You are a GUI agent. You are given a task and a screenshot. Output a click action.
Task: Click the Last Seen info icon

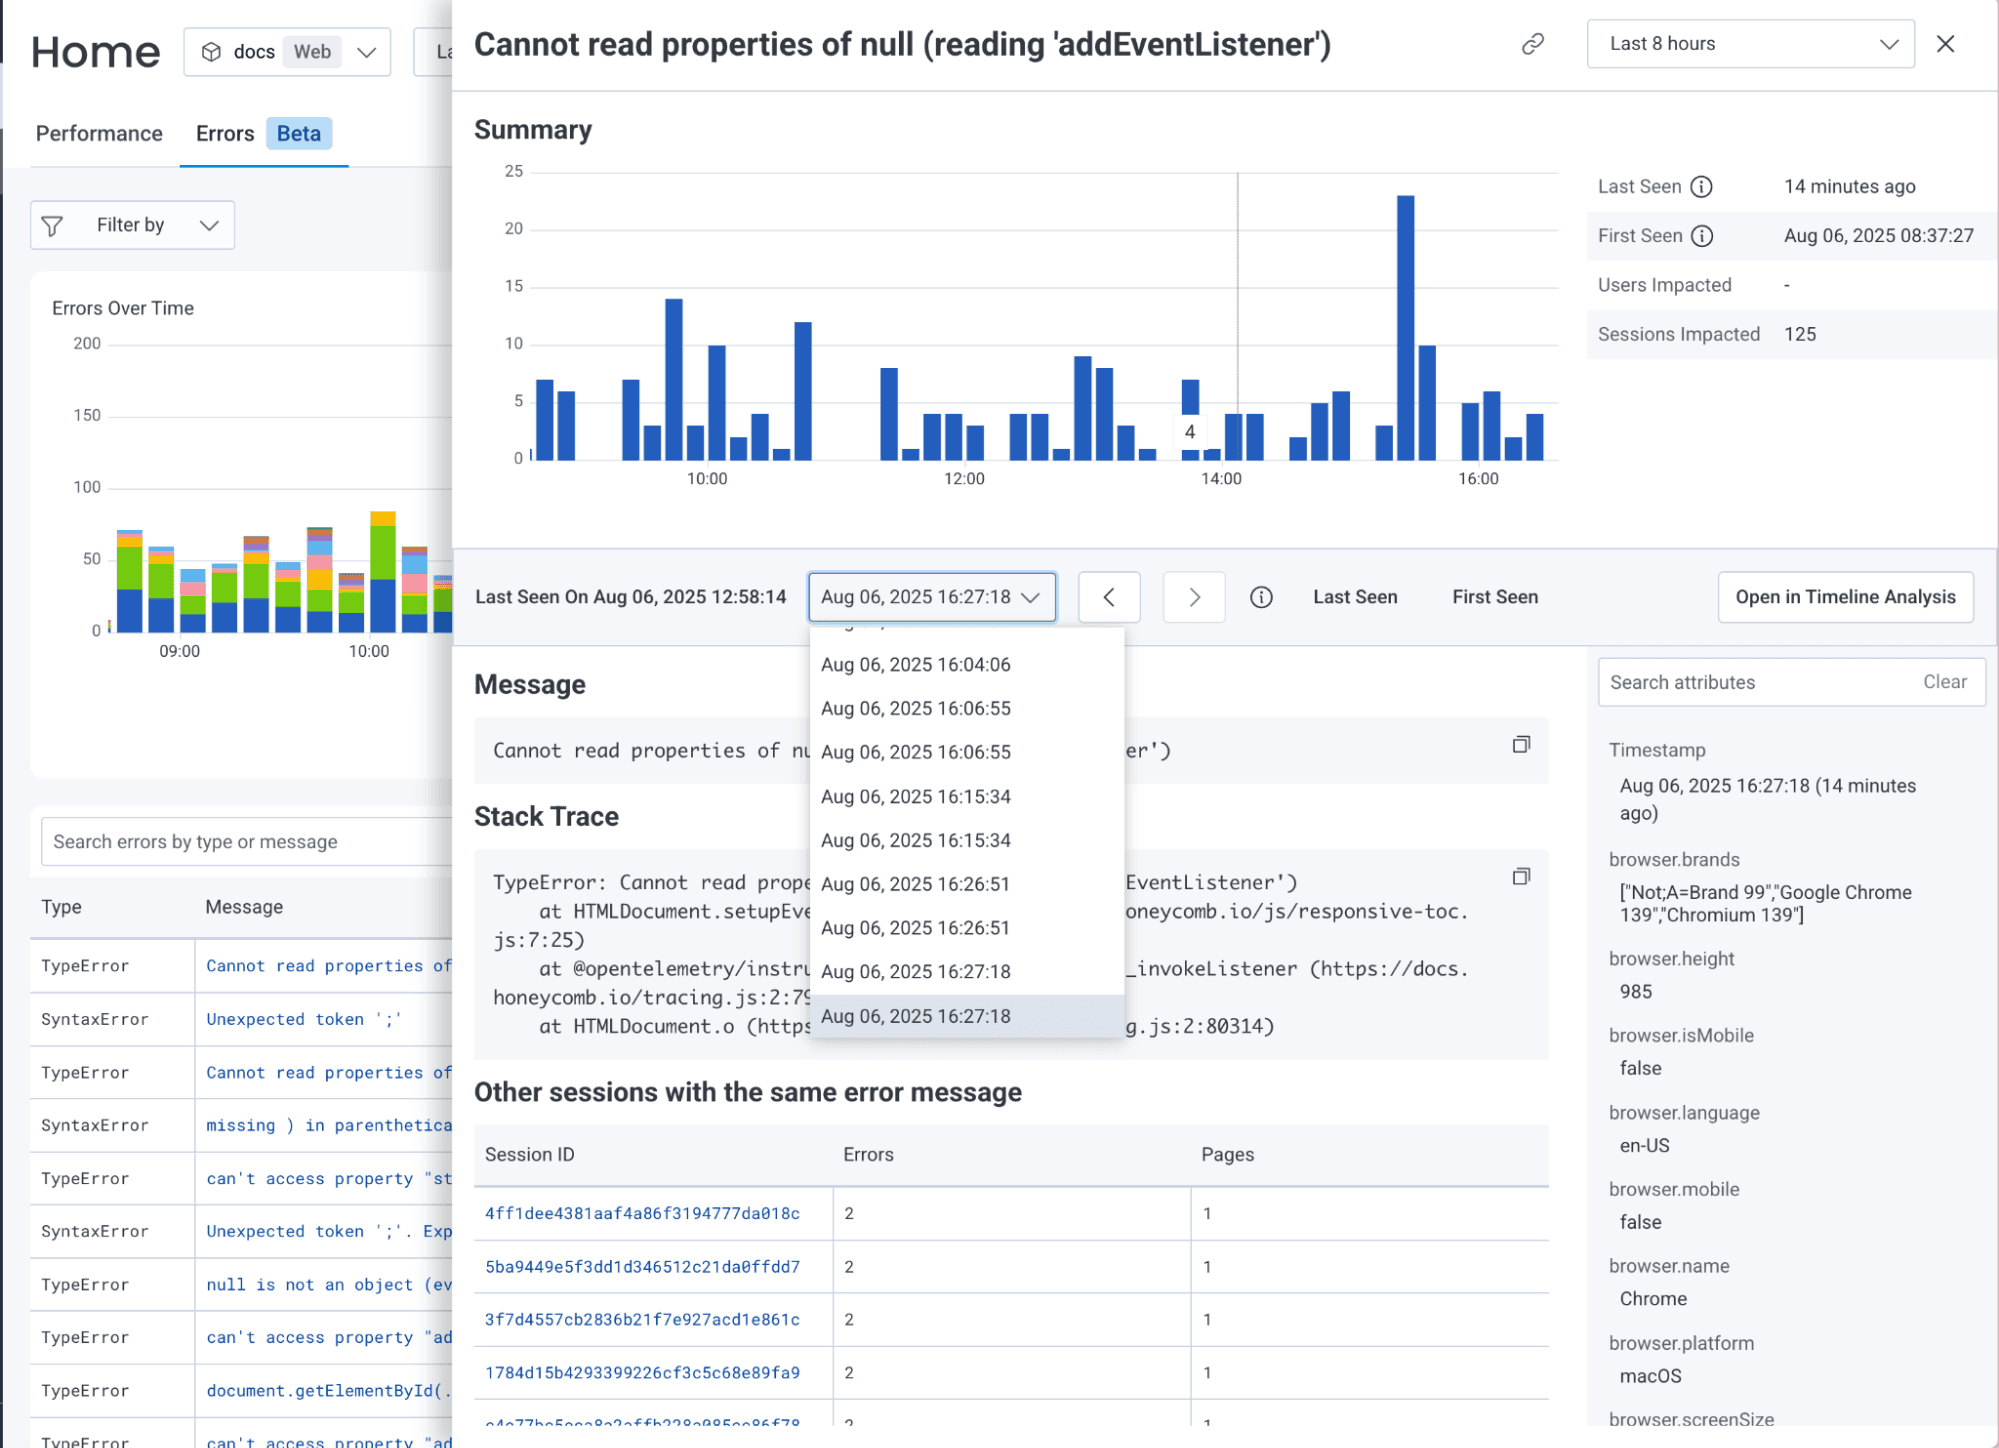point(1701,187)
